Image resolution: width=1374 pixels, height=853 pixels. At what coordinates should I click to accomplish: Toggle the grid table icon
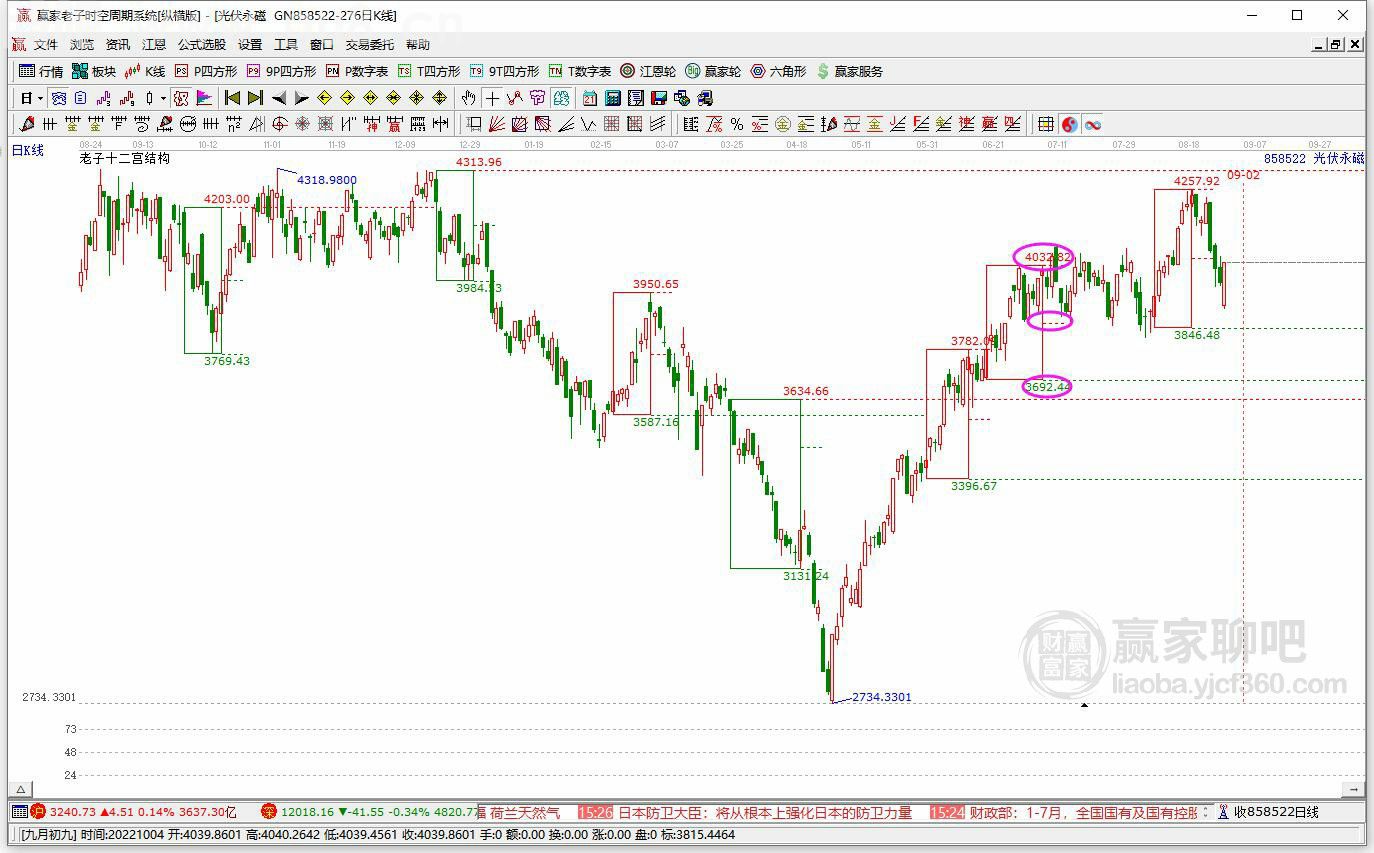1046,124
